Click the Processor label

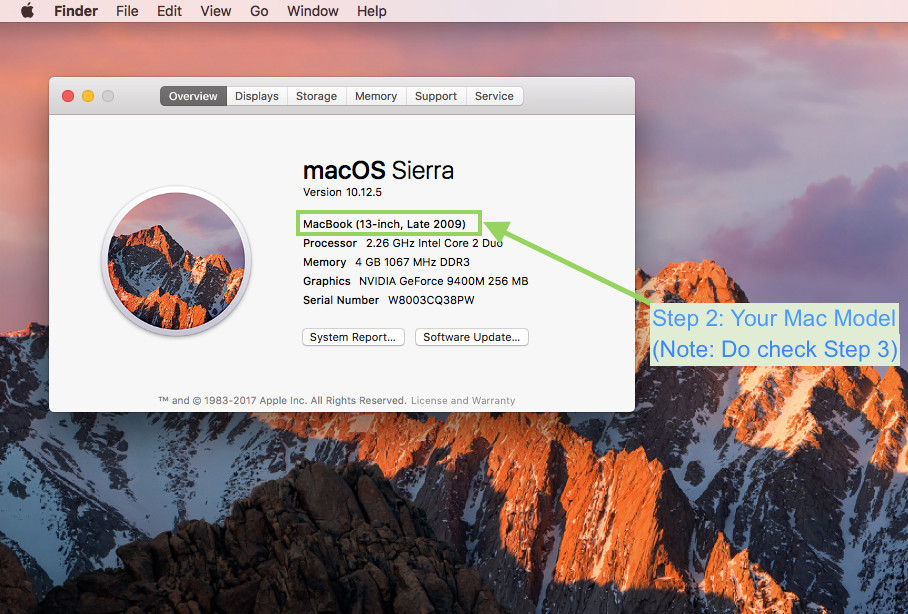[x=329, y=243]
